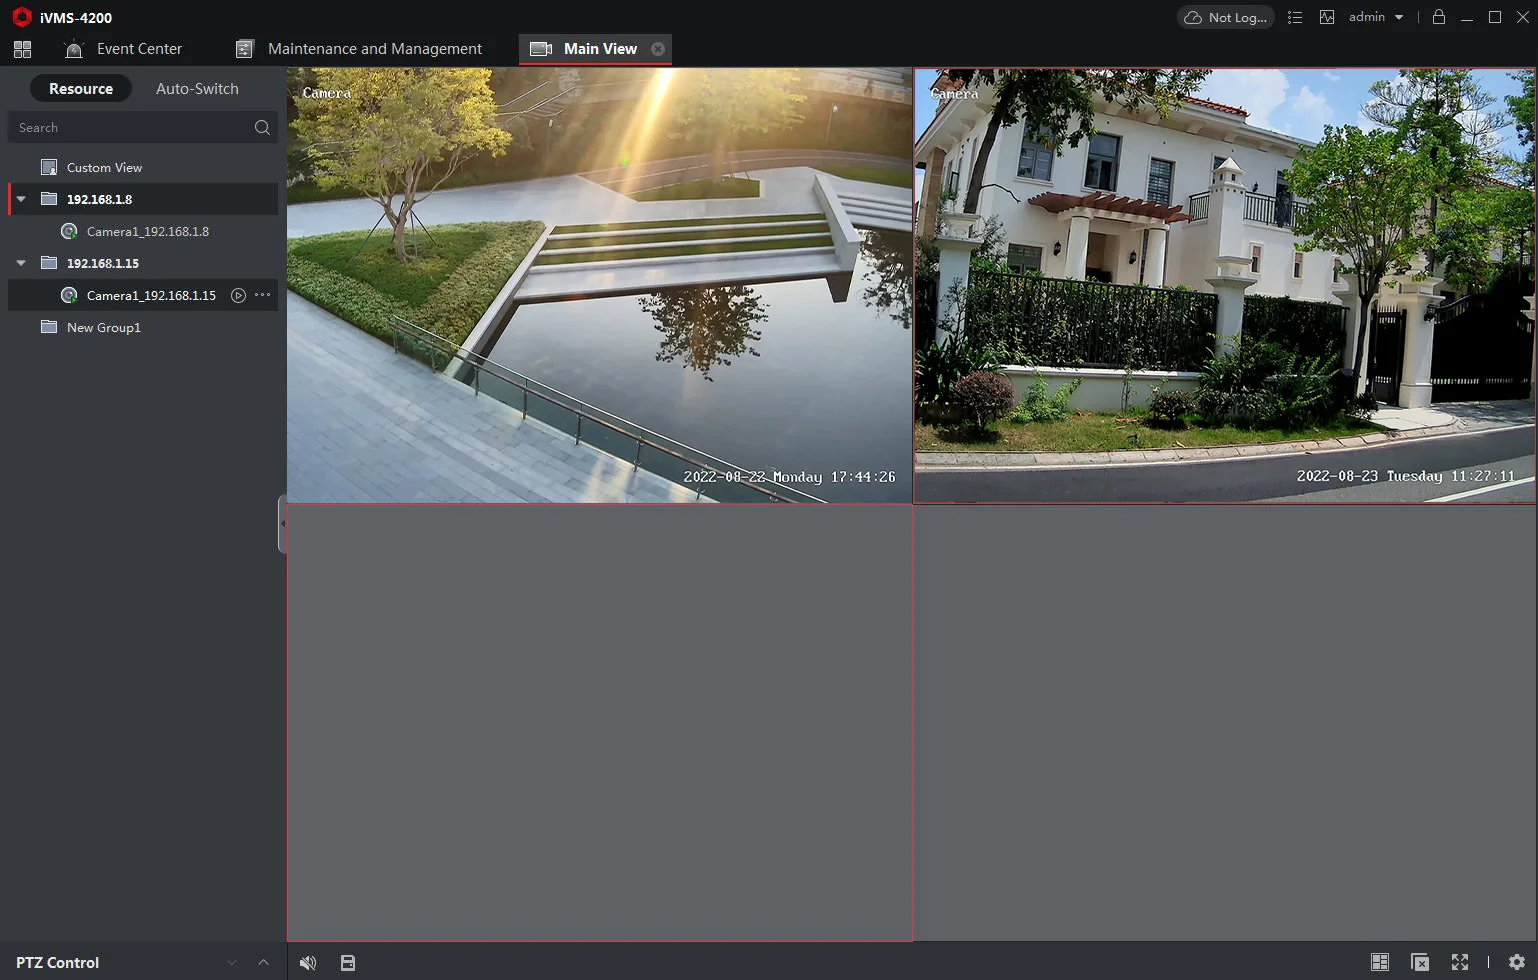Image resolution: width=1538 pixels, height=980 pixels.
Task: Open more options for Camera1_192.168.1.15
Action: coord(261,295)
